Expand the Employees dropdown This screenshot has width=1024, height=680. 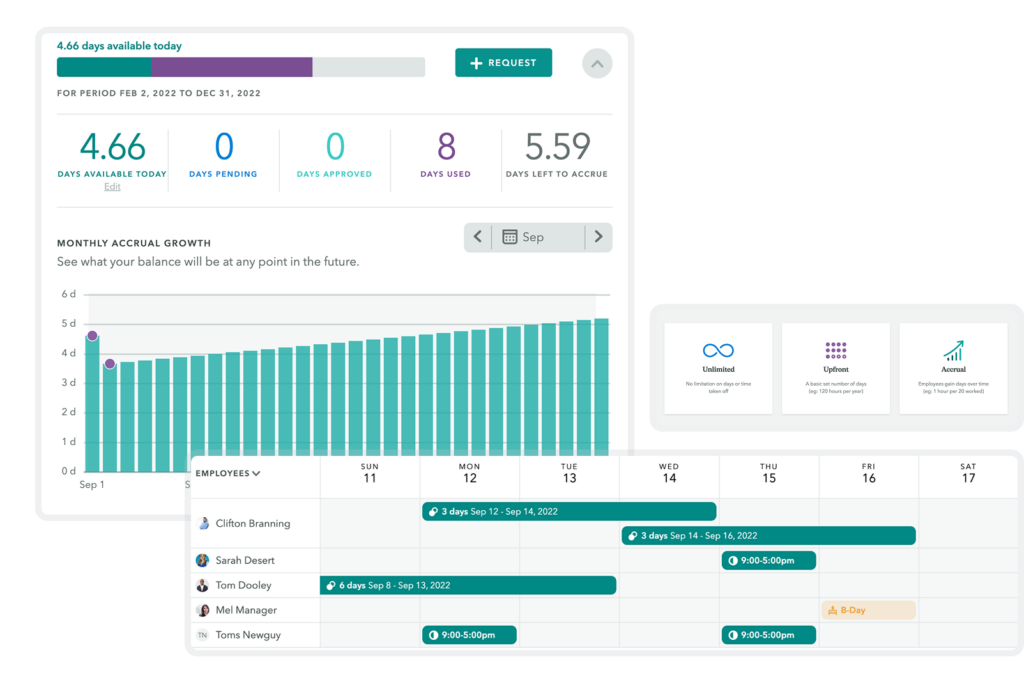[x=228, y=473]
